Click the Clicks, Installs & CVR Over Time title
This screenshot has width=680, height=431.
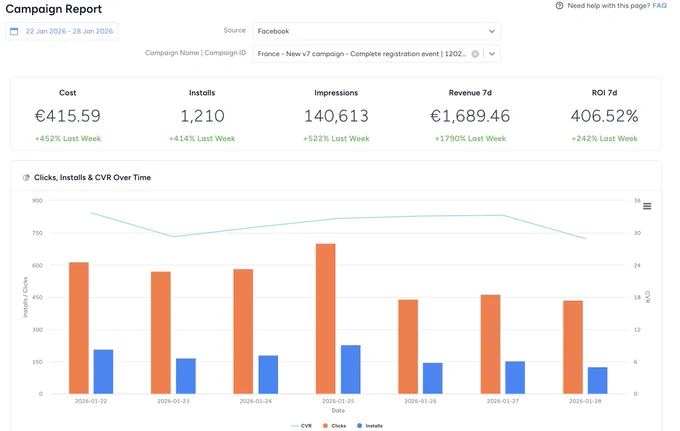[x=92, y=177]
